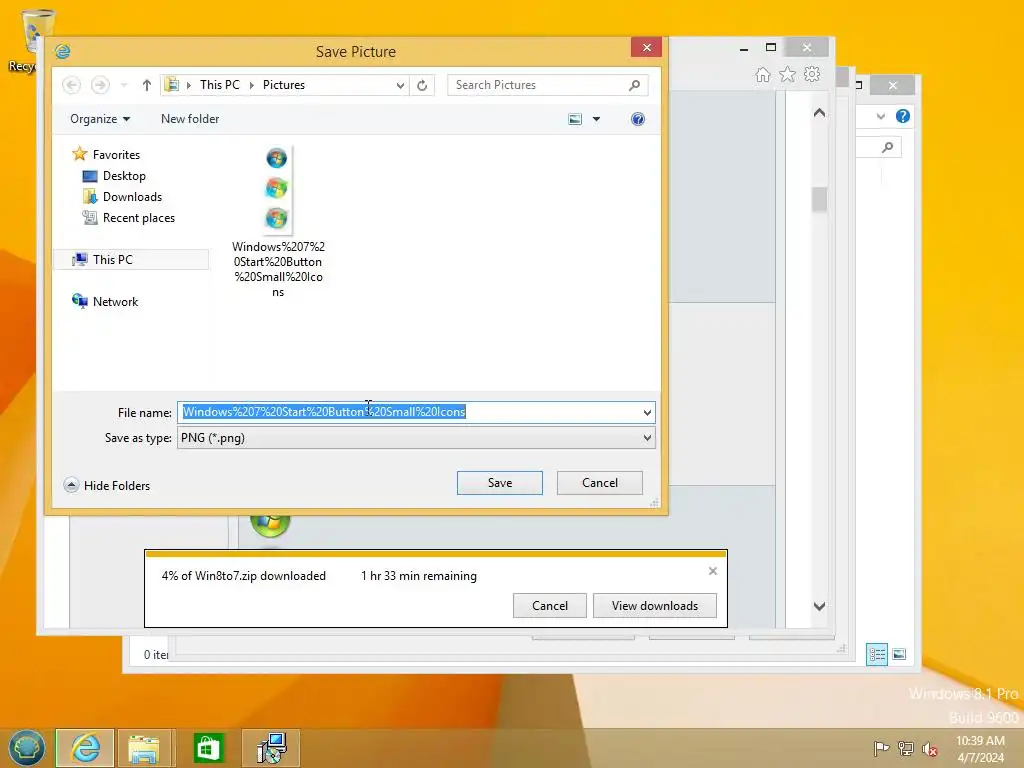Click the forward navigation arrow

100,85
